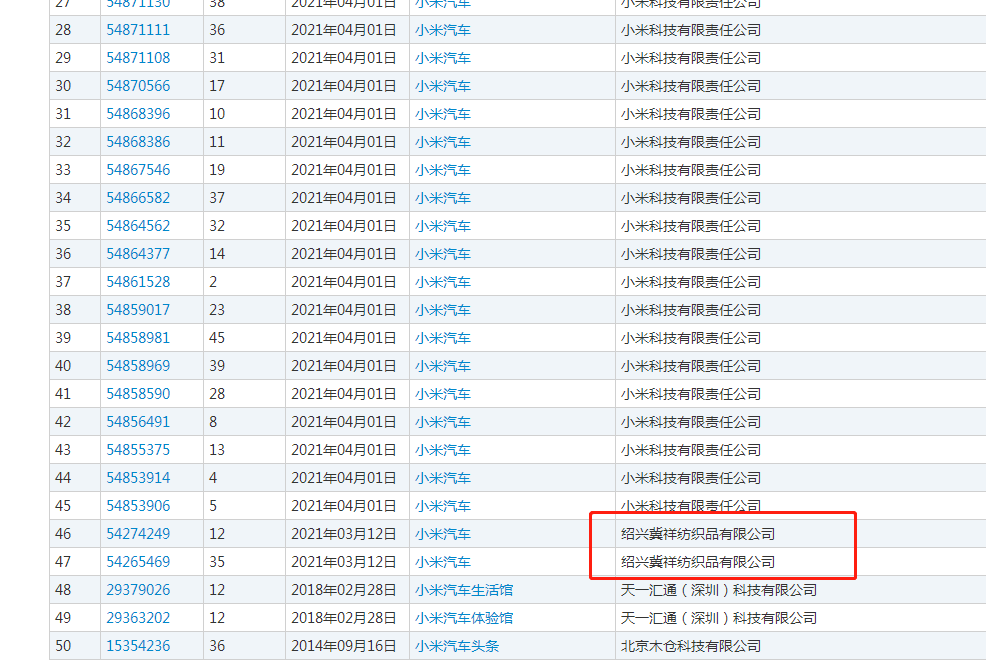
Task: Select the date 2021年03月12日 in row 47
Action: tap(343, 562)
